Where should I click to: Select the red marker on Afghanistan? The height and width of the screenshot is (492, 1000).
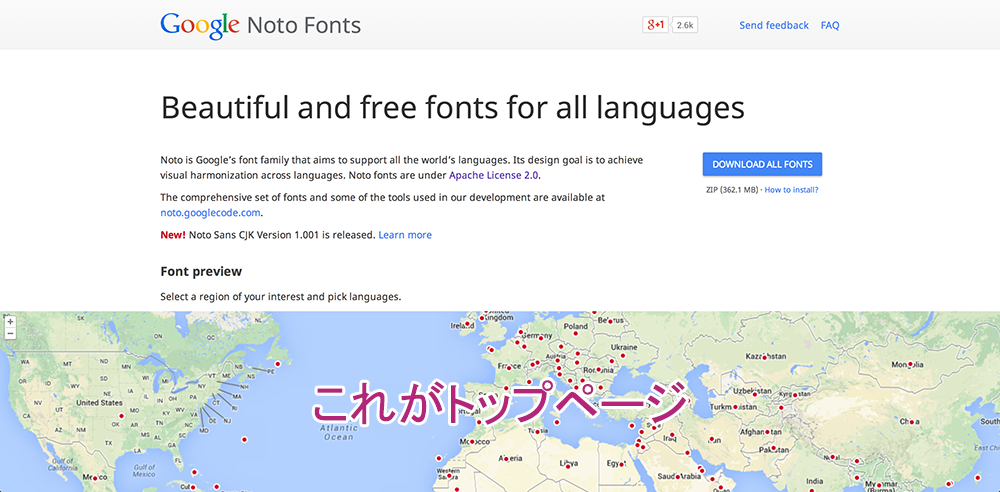coord(767,432)
